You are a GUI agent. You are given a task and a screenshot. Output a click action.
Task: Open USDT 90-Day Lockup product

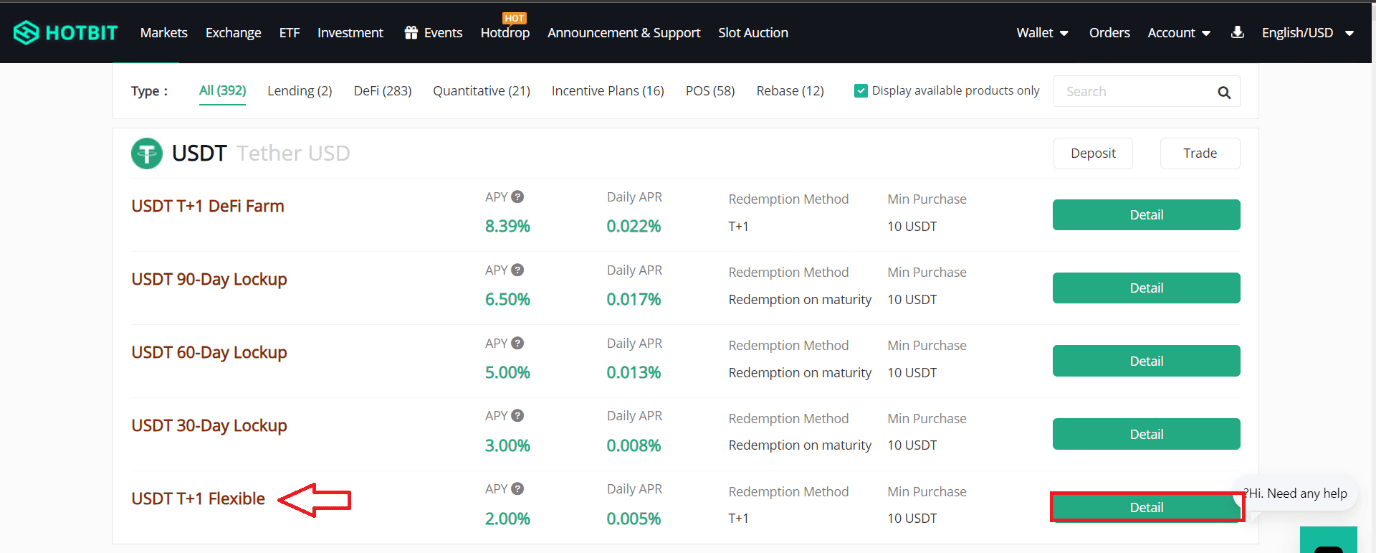coord(209,279)
